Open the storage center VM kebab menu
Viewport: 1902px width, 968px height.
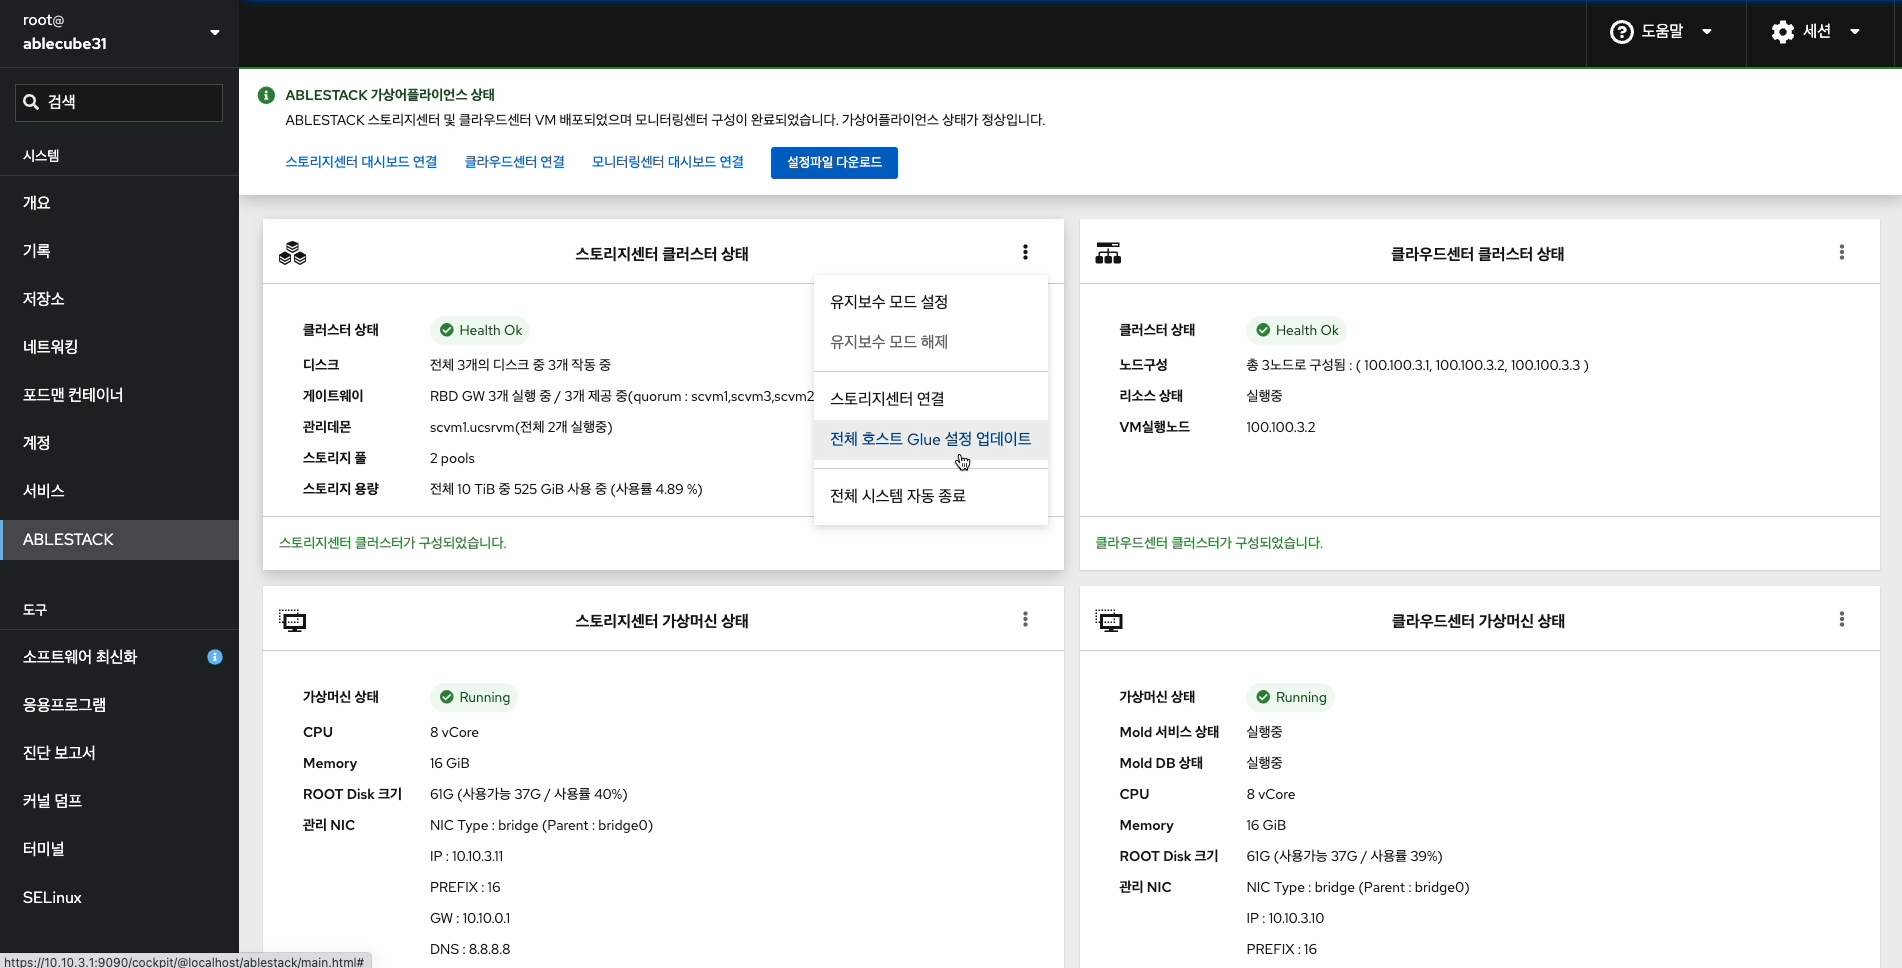click(x=1025, y=619)
